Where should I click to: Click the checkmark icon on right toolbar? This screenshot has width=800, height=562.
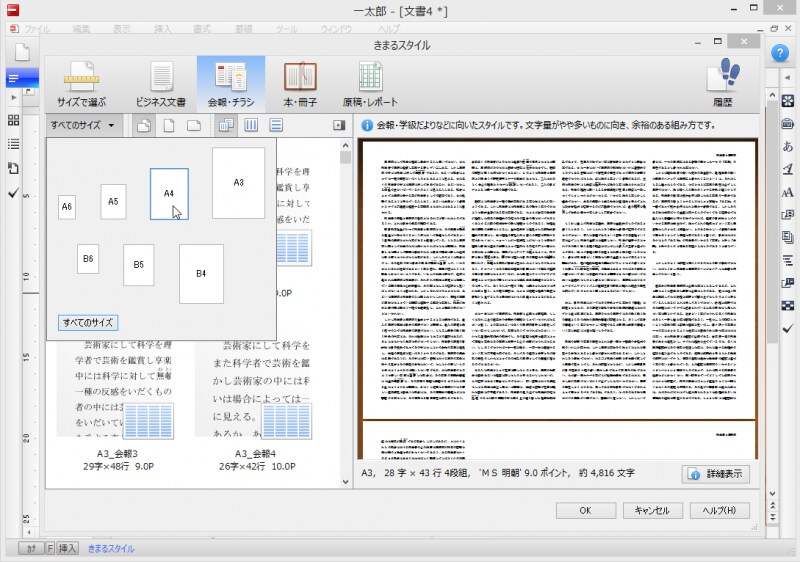[787, 328]
